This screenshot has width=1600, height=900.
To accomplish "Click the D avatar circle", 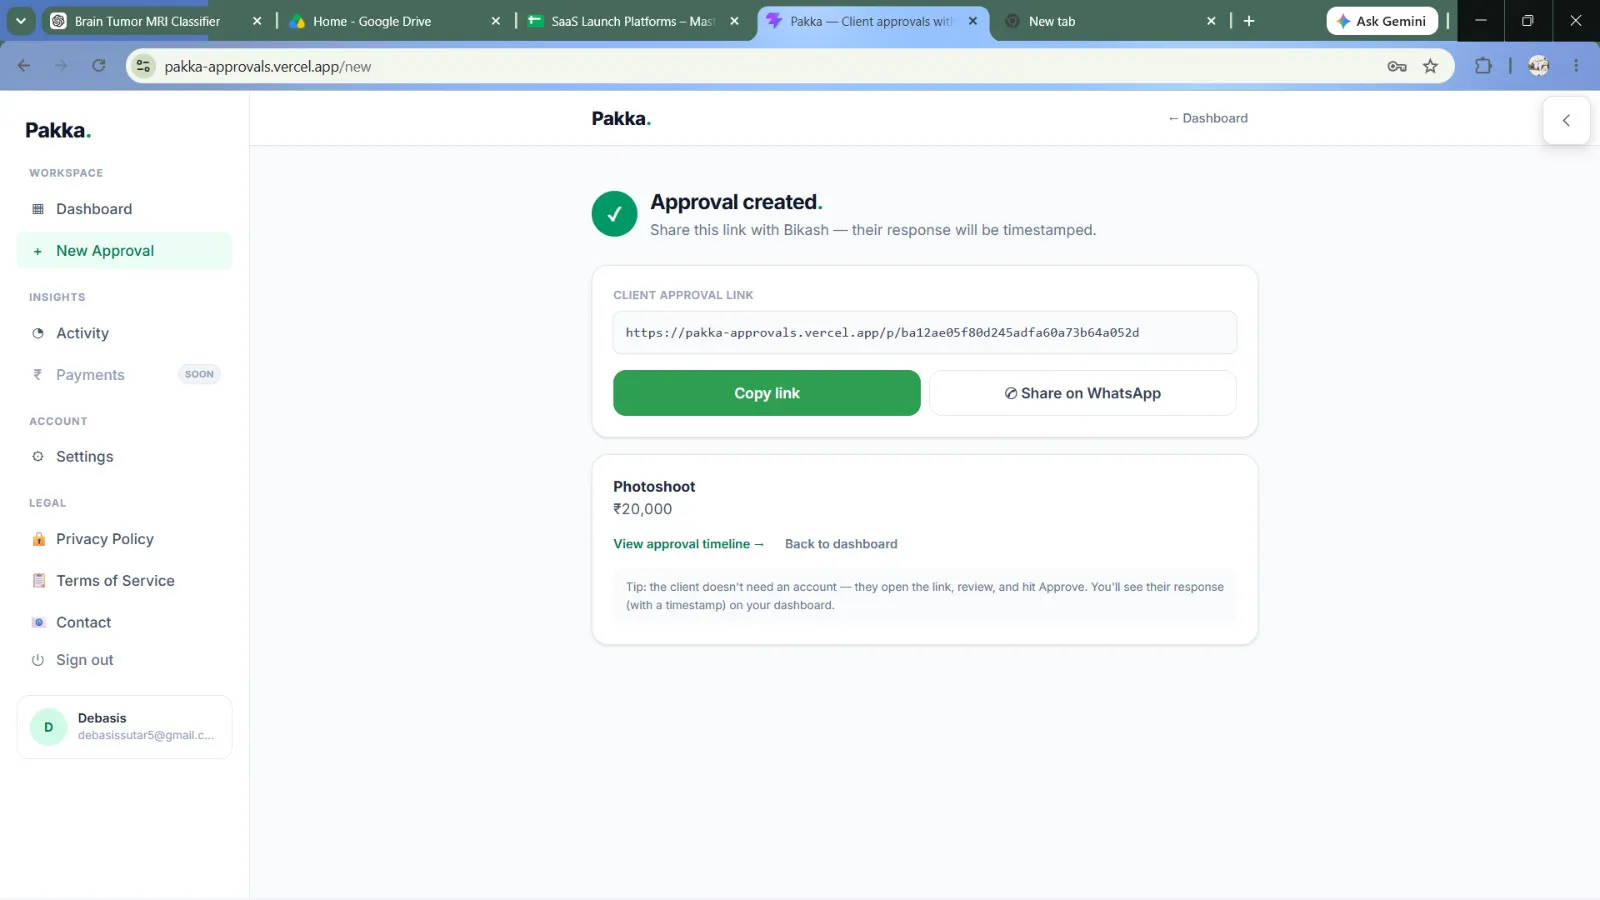I will 48,727.
